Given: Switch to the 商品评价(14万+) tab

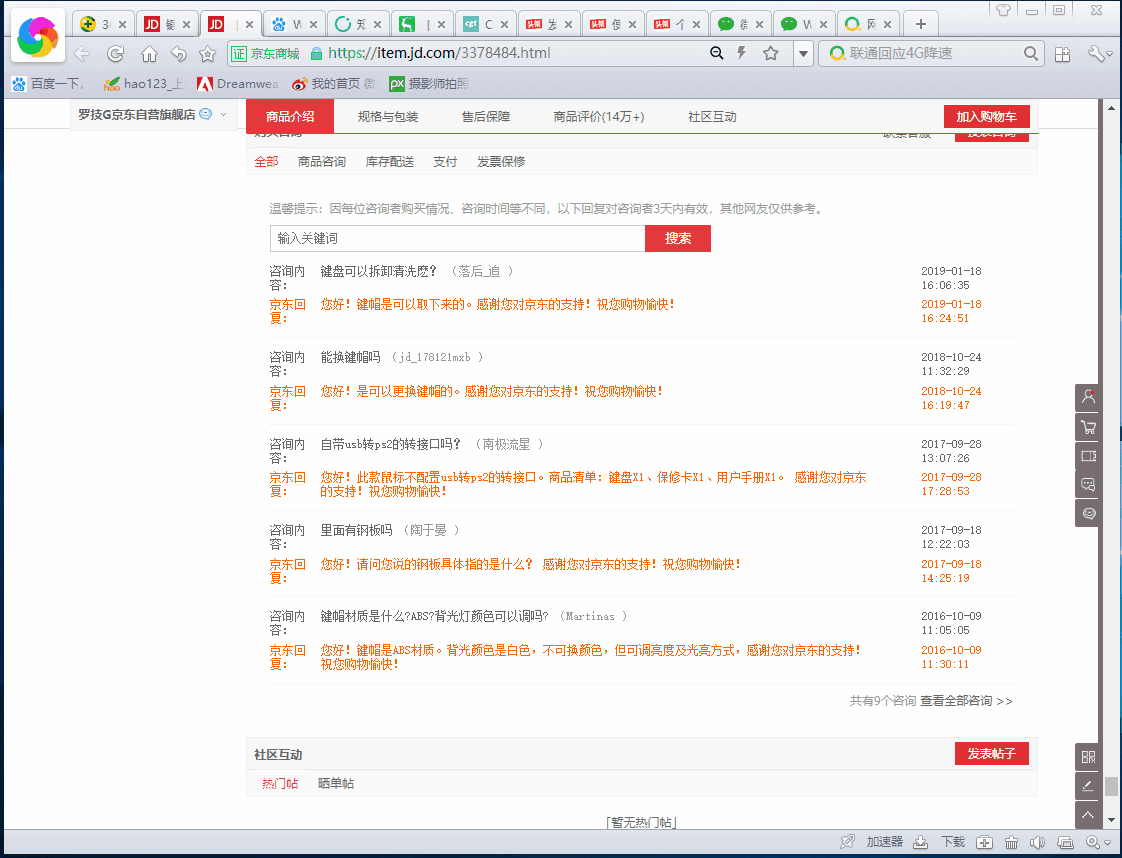Looking at the screenshot, I should click(x=599, y=117).
